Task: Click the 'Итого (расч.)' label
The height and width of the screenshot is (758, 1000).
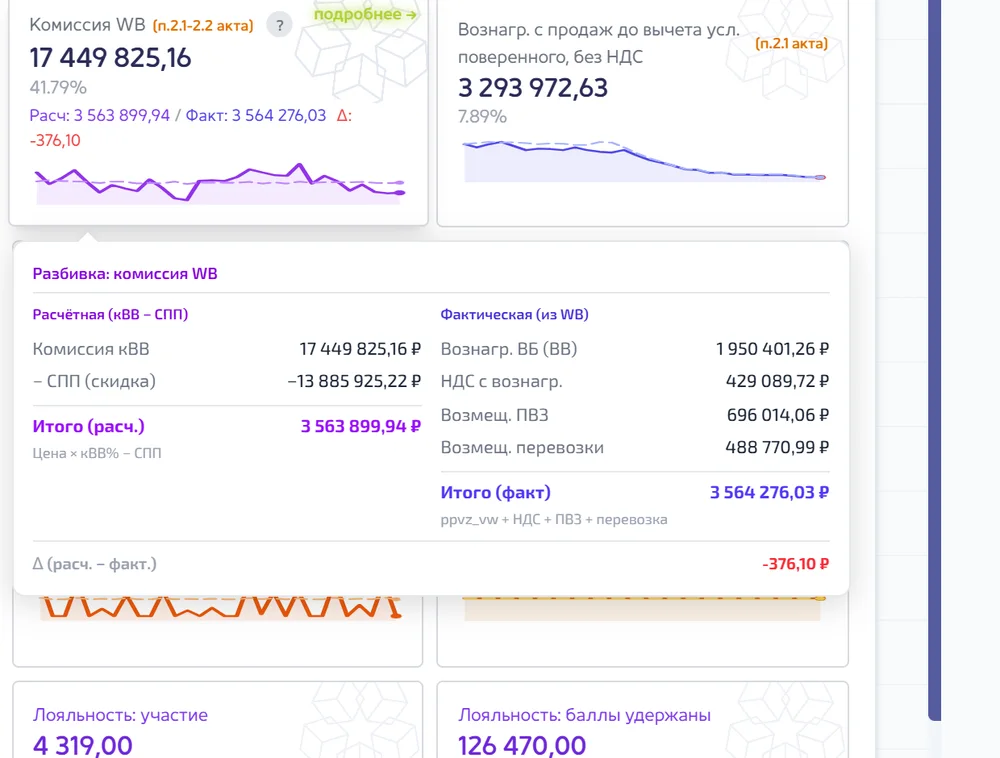Action: [89, 426]
